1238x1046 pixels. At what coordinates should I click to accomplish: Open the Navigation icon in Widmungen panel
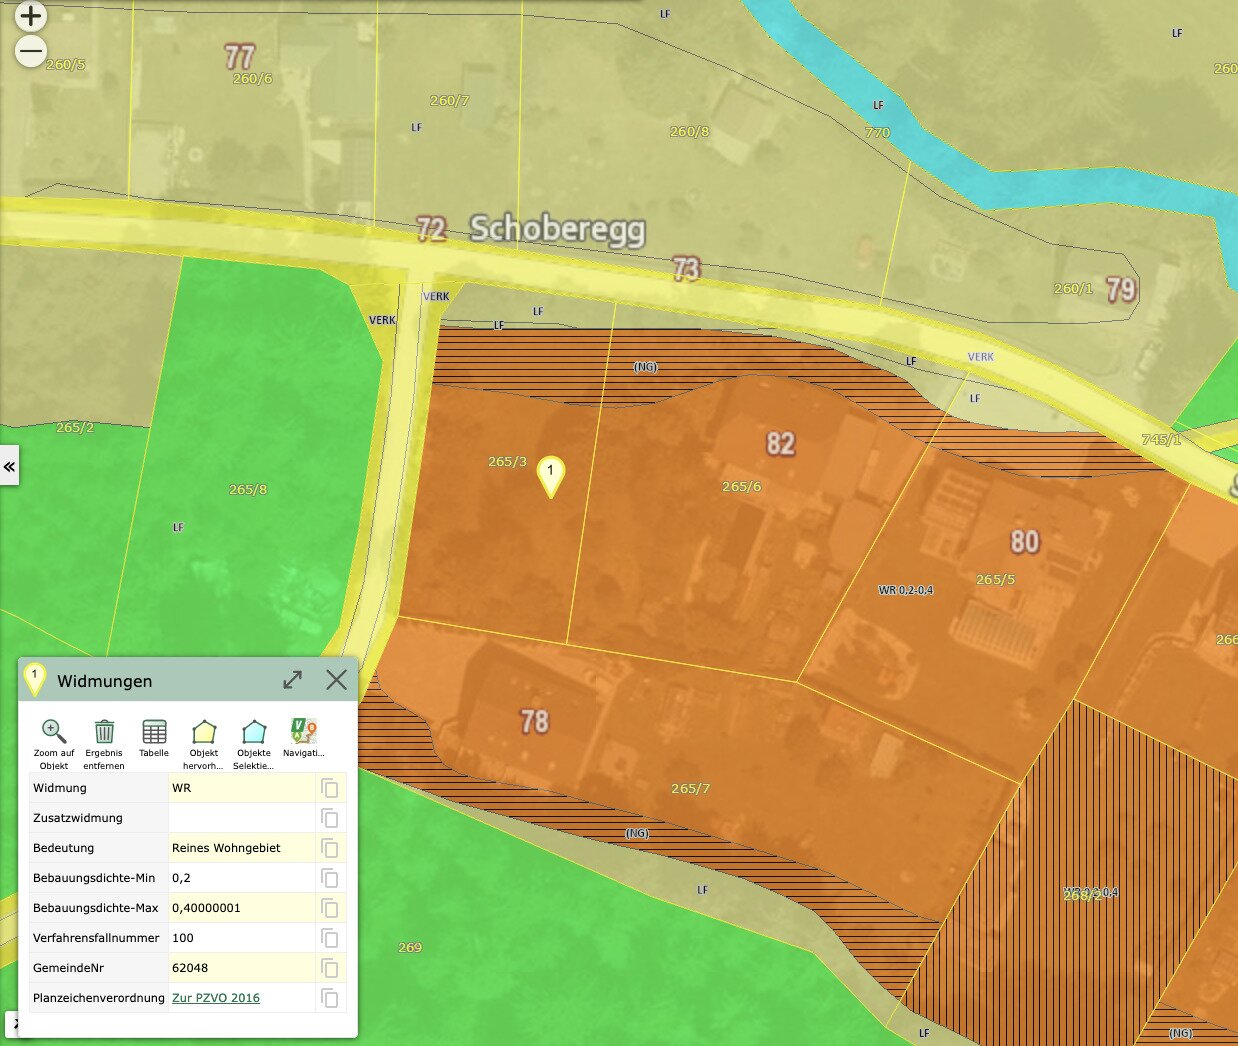pos(303,732)
